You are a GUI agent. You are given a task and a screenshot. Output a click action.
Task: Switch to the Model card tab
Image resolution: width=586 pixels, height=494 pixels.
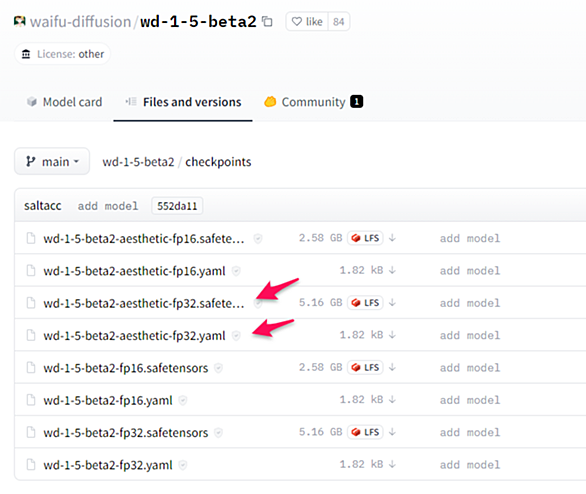click(65, 102)
